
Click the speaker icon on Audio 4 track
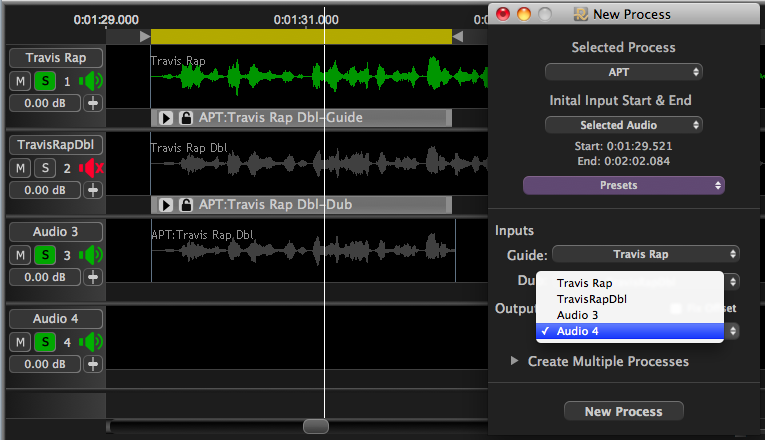click(x=91, y=343)
